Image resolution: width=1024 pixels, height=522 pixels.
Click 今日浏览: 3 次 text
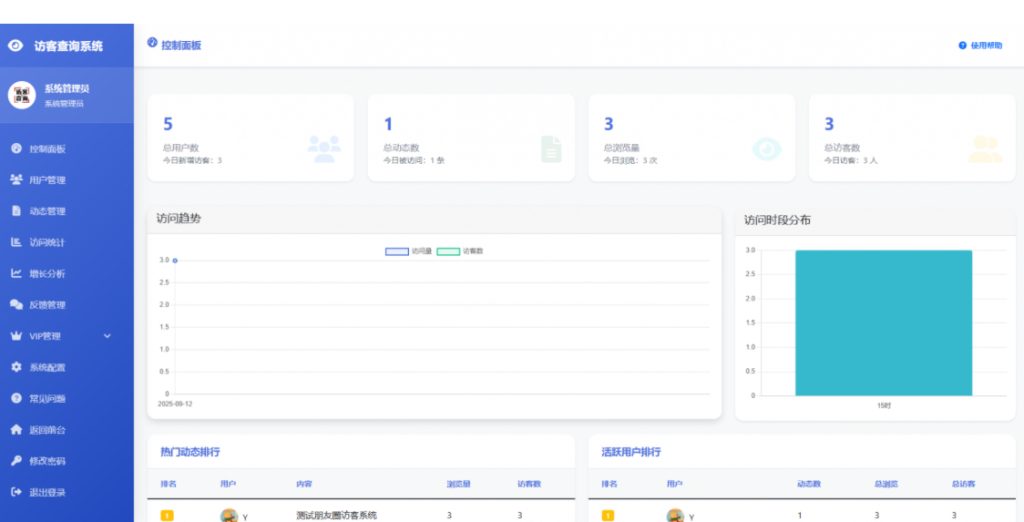pyautogui.click(x=630, y=161)
